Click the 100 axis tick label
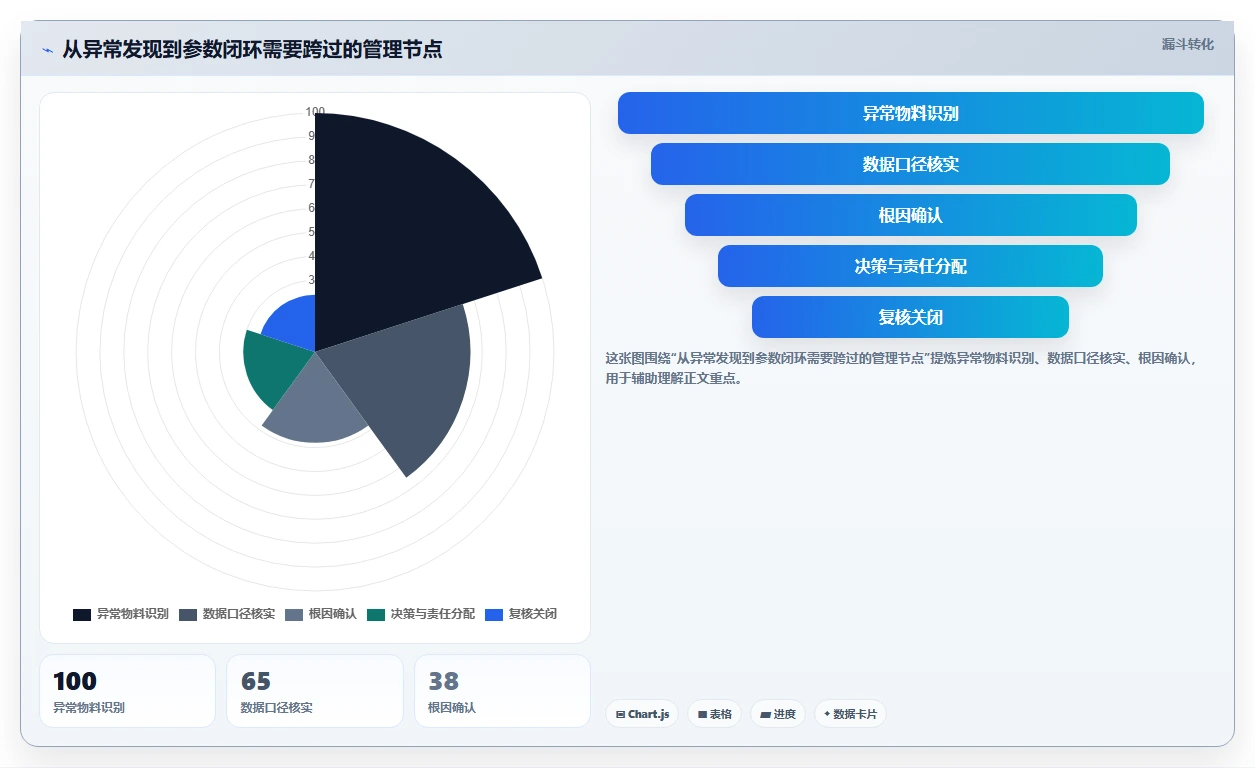The image size is (1255, 768). 315,112
